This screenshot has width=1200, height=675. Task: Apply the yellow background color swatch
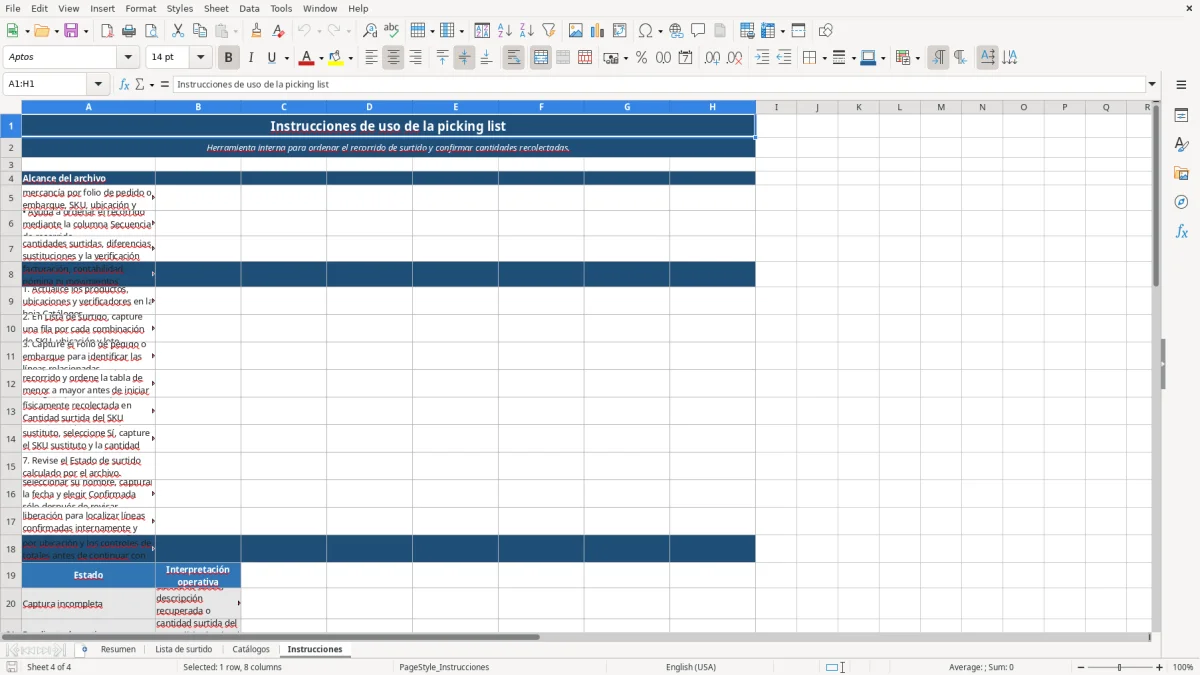point(336,58)
